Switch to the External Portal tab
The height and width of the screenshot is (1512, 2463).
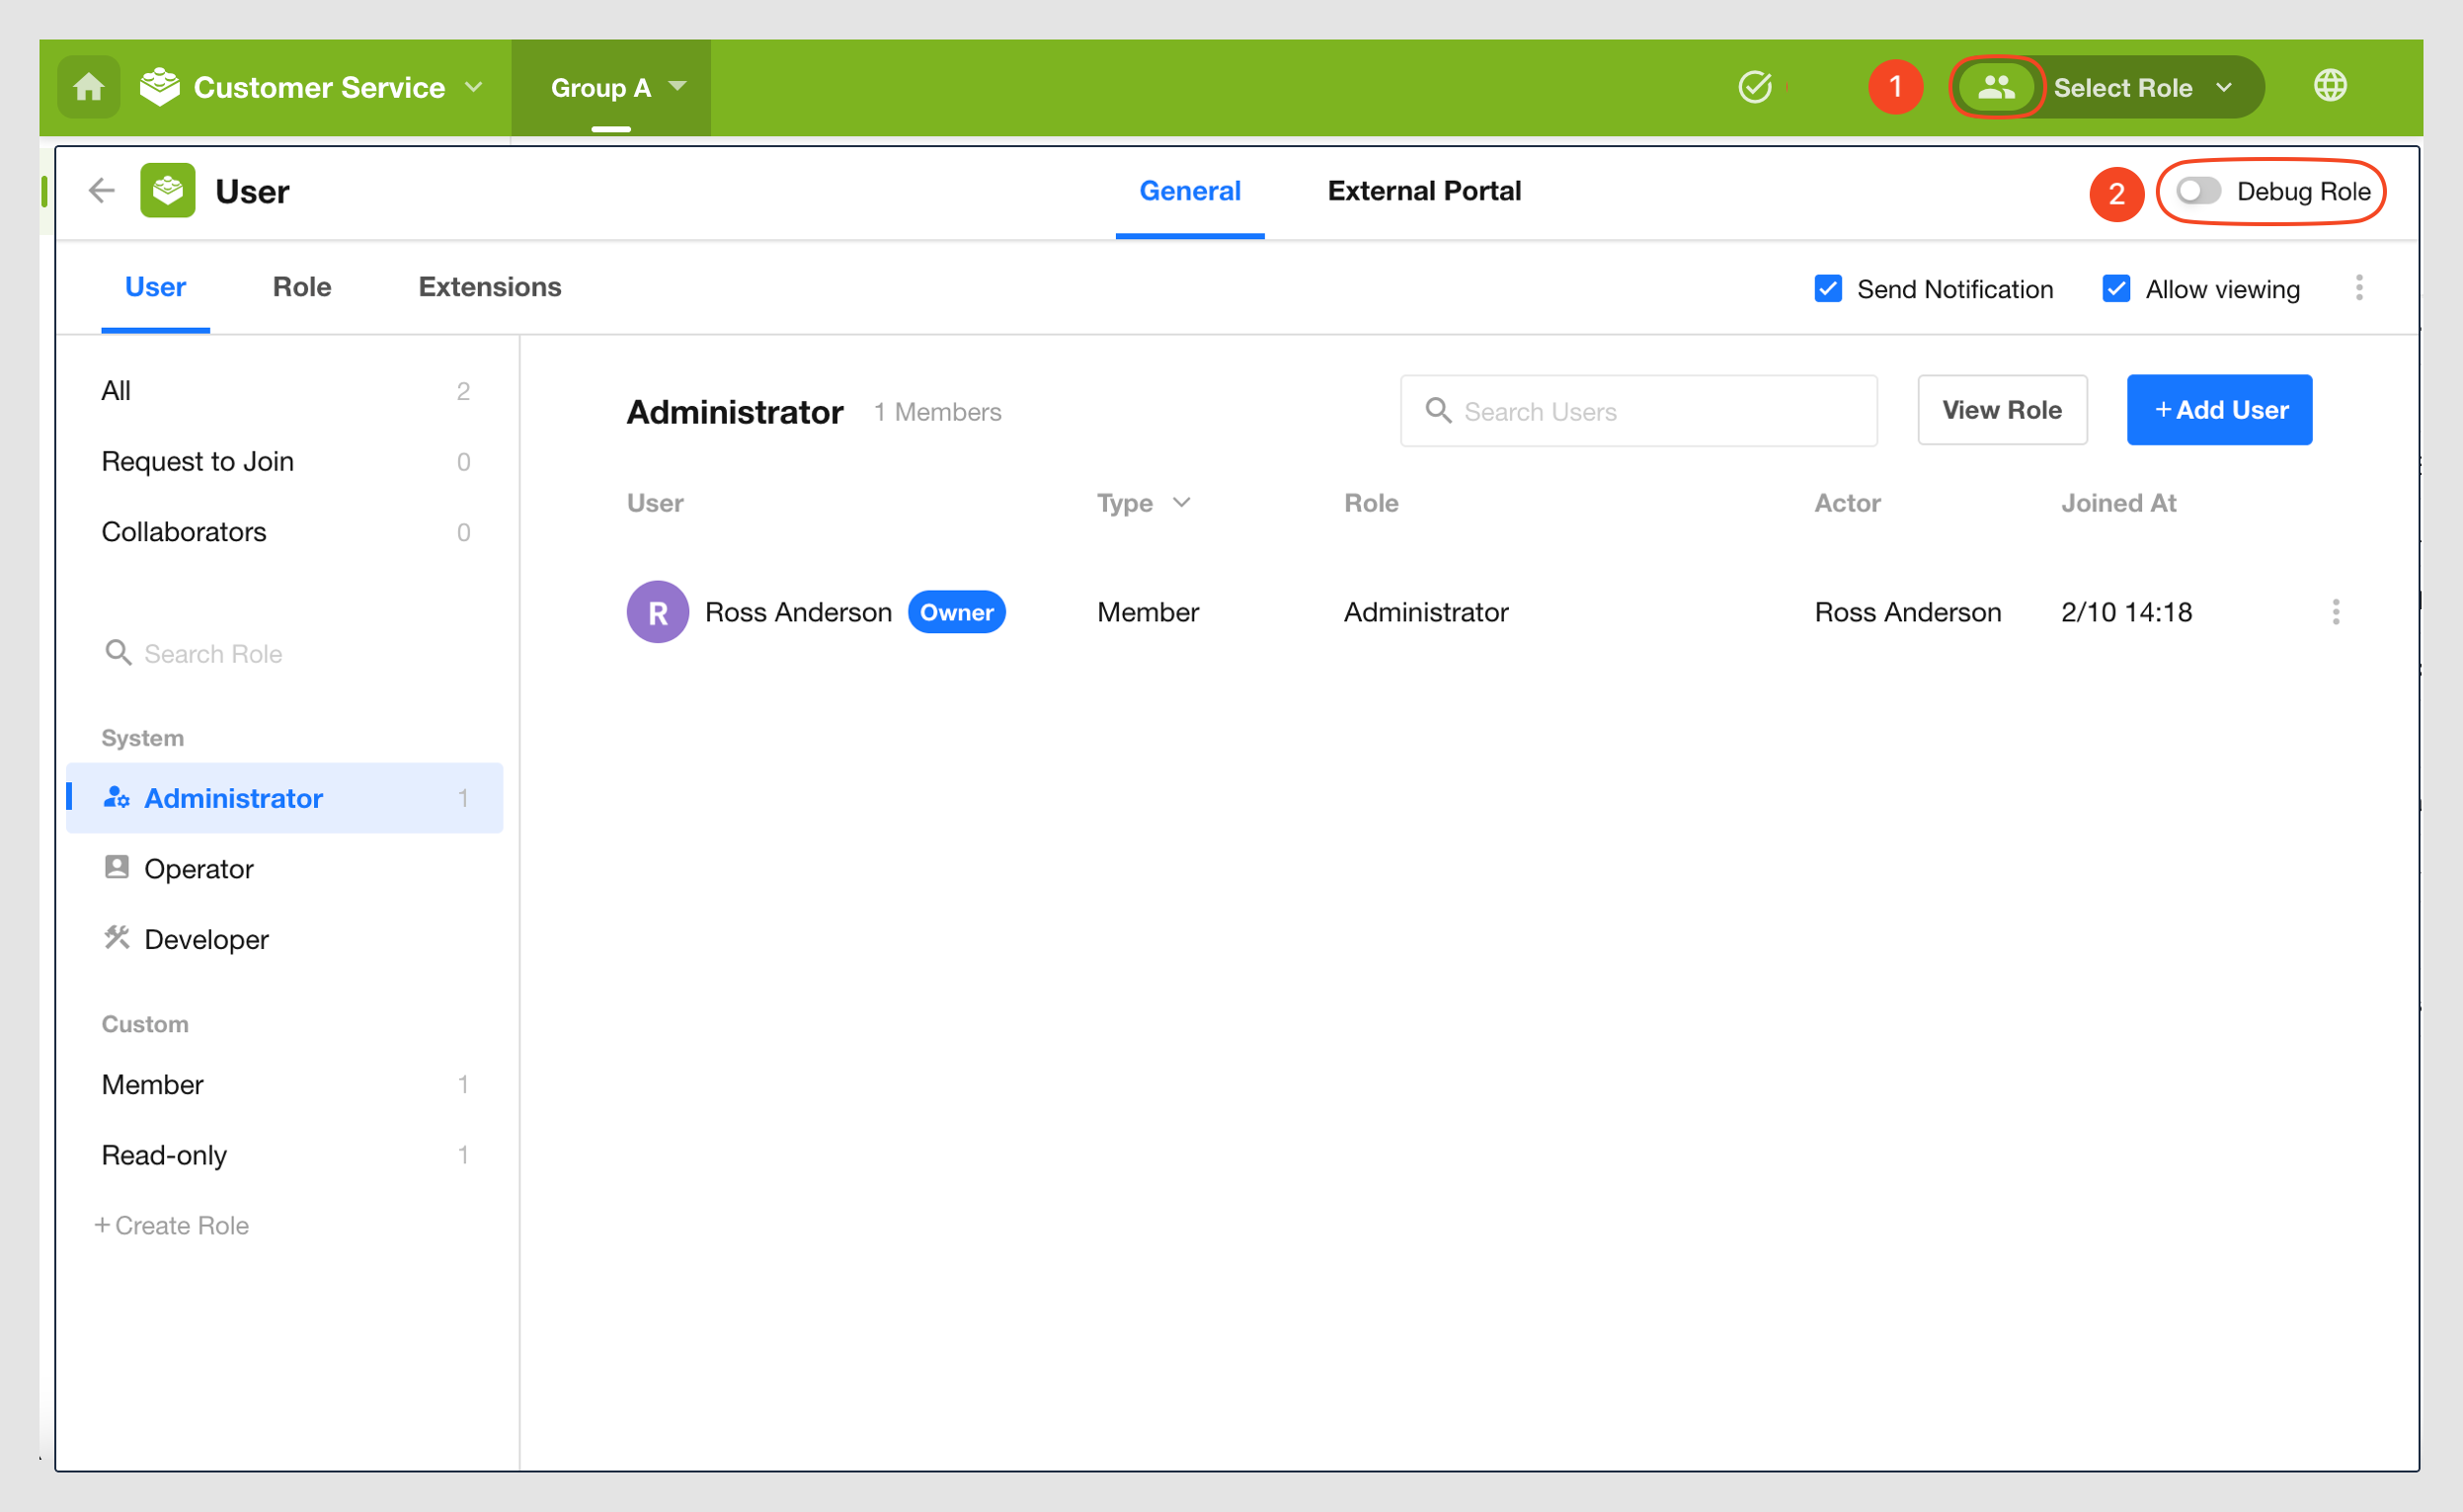(x=1424, y=191)
